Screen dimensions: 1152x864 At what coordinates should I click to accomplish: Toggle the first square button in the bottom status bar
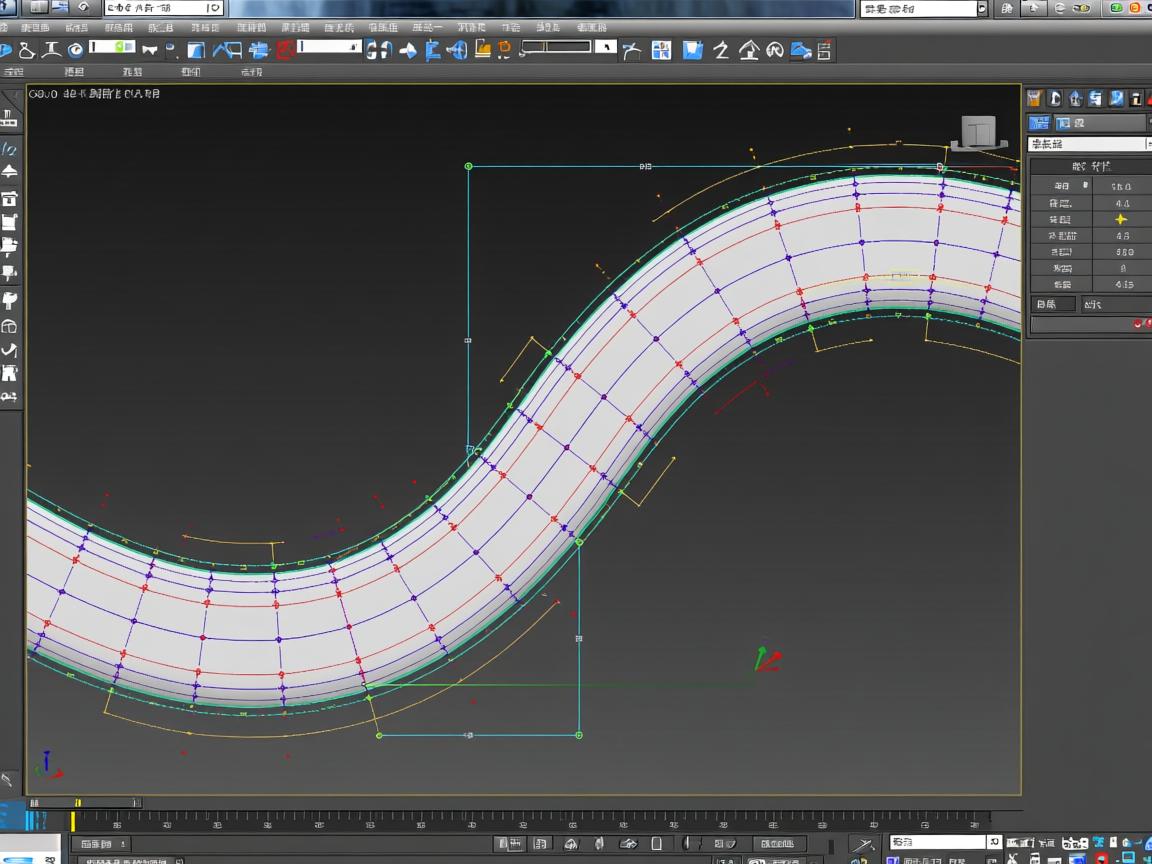(x=506, y=844)
